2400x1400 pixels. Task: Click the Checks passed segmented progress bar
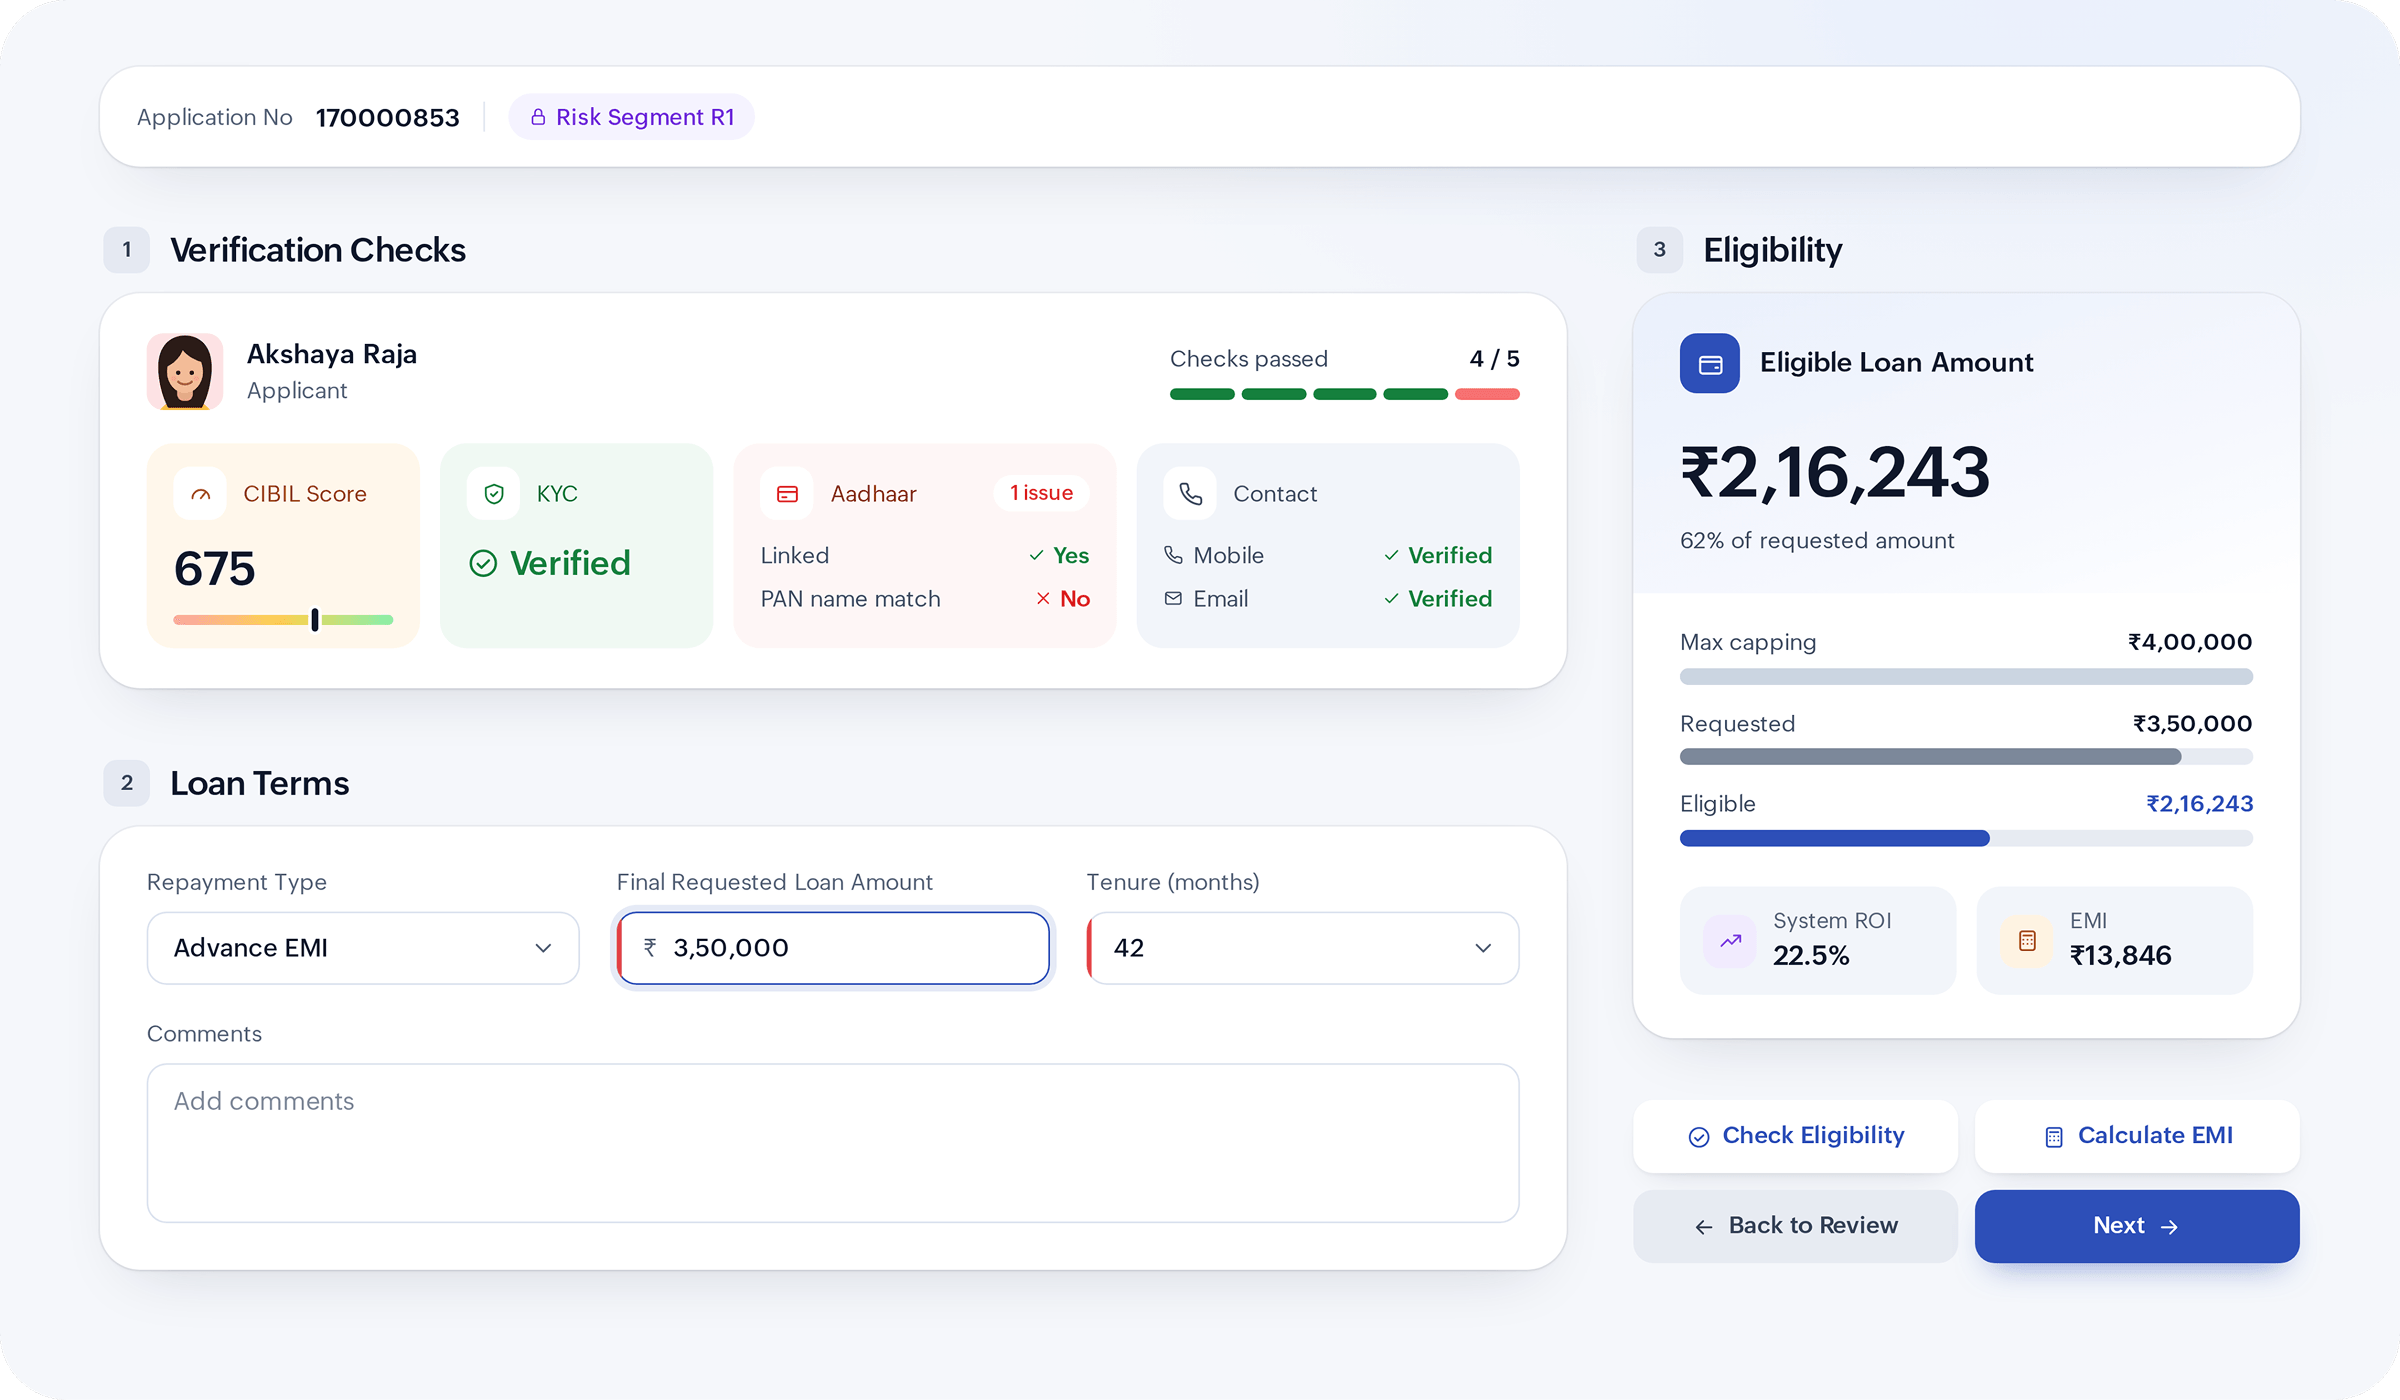(1345, 394)
